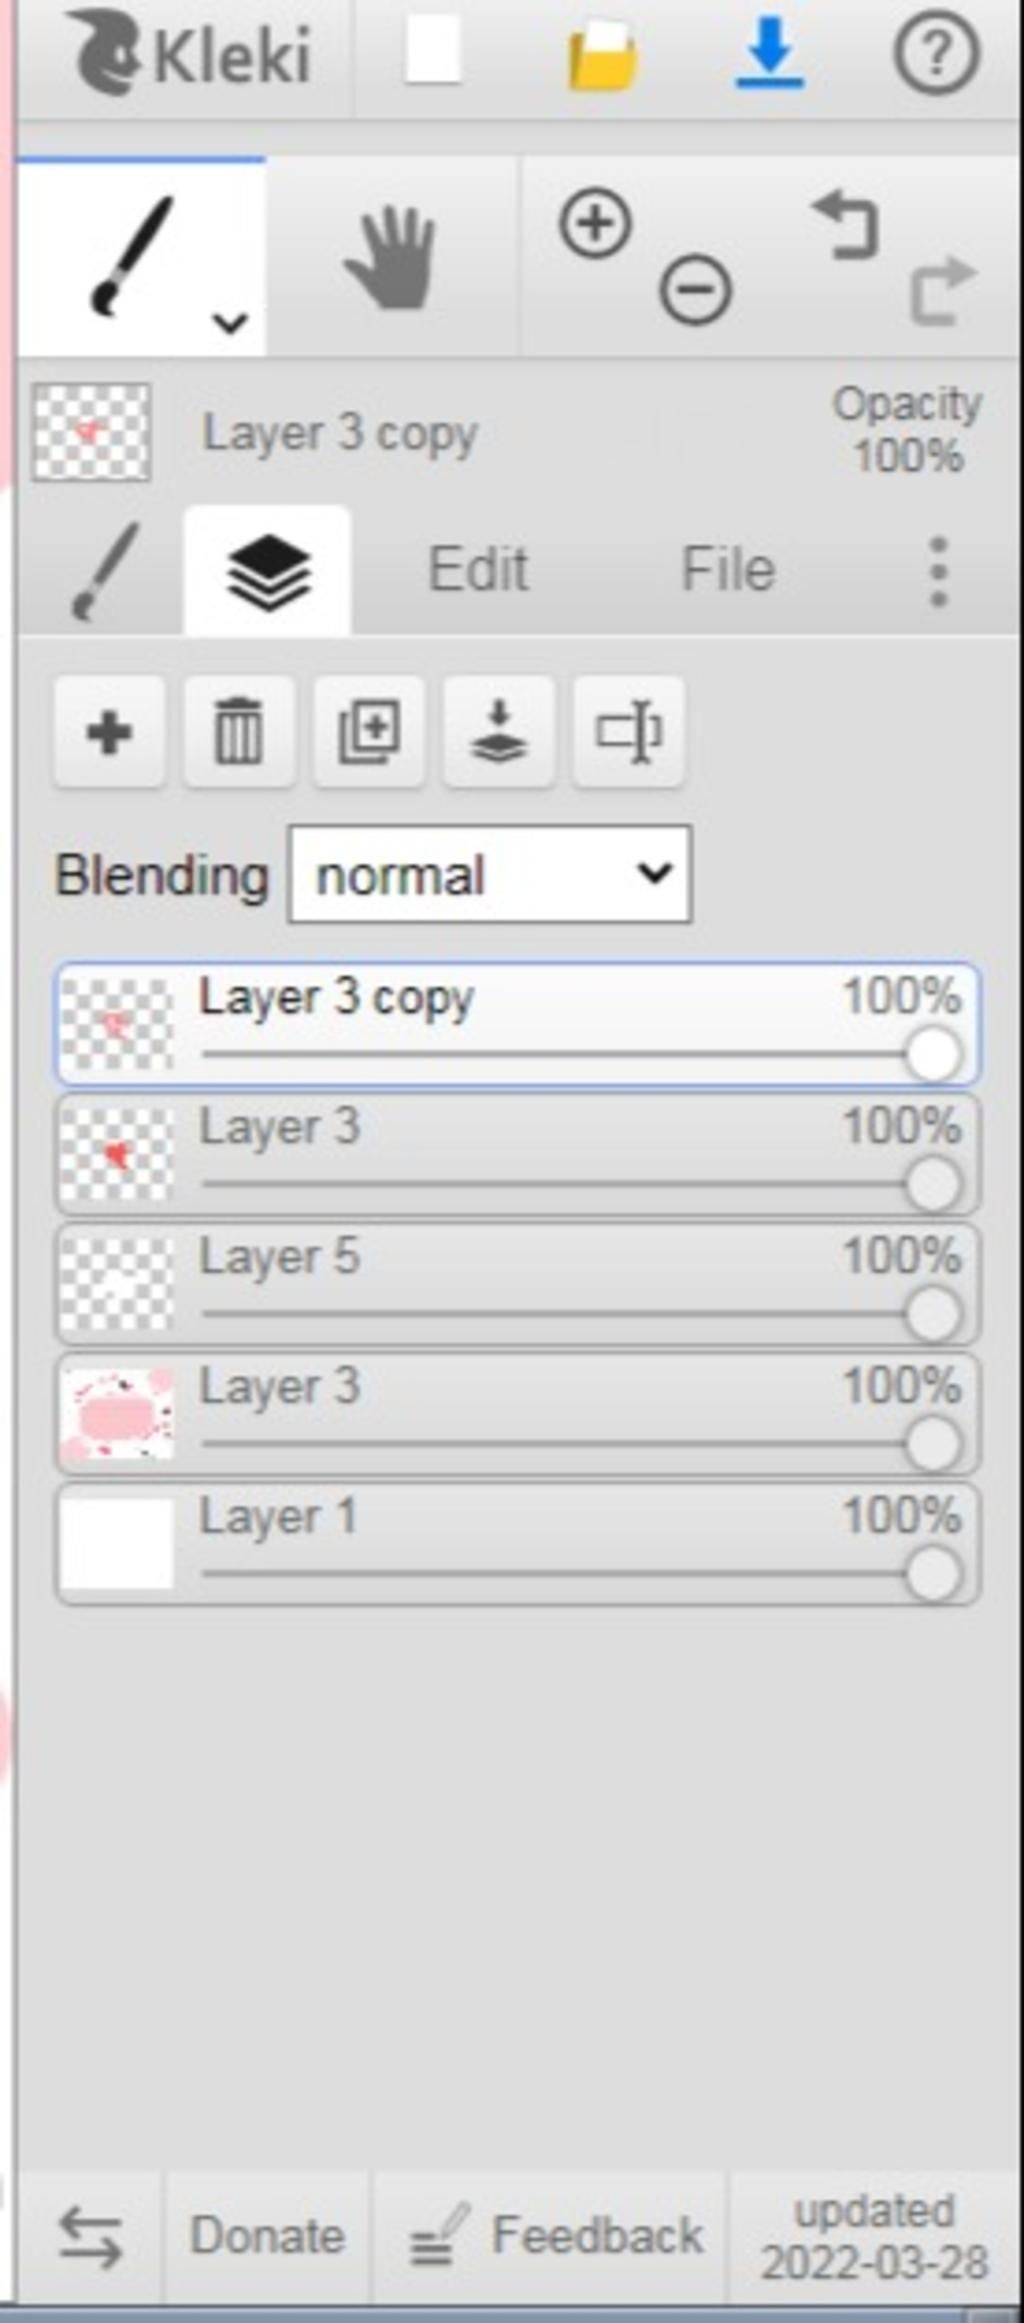Open the Blending mode dropdown
This screenshot has height=2323, width=1024.
point(489,875)
